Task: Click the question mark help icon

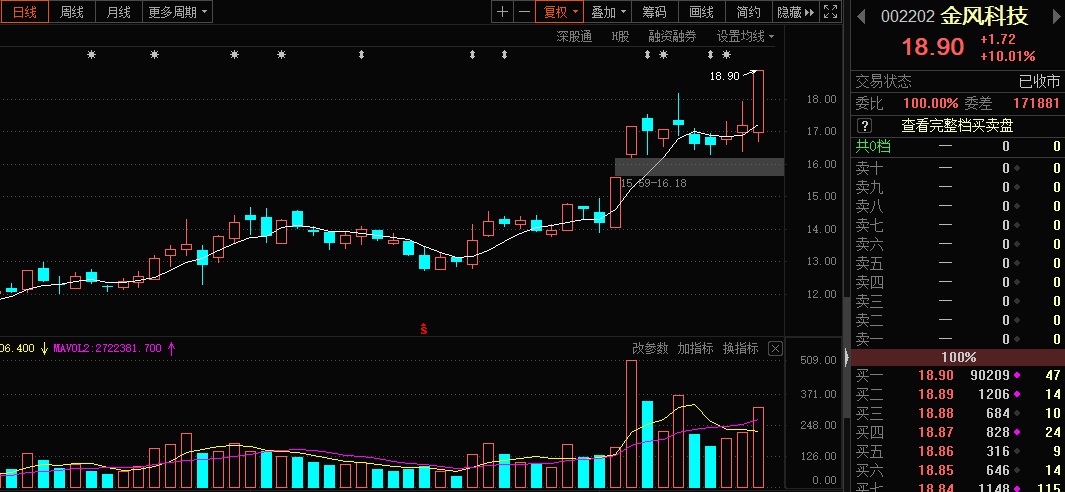Action: click(865, 126)
